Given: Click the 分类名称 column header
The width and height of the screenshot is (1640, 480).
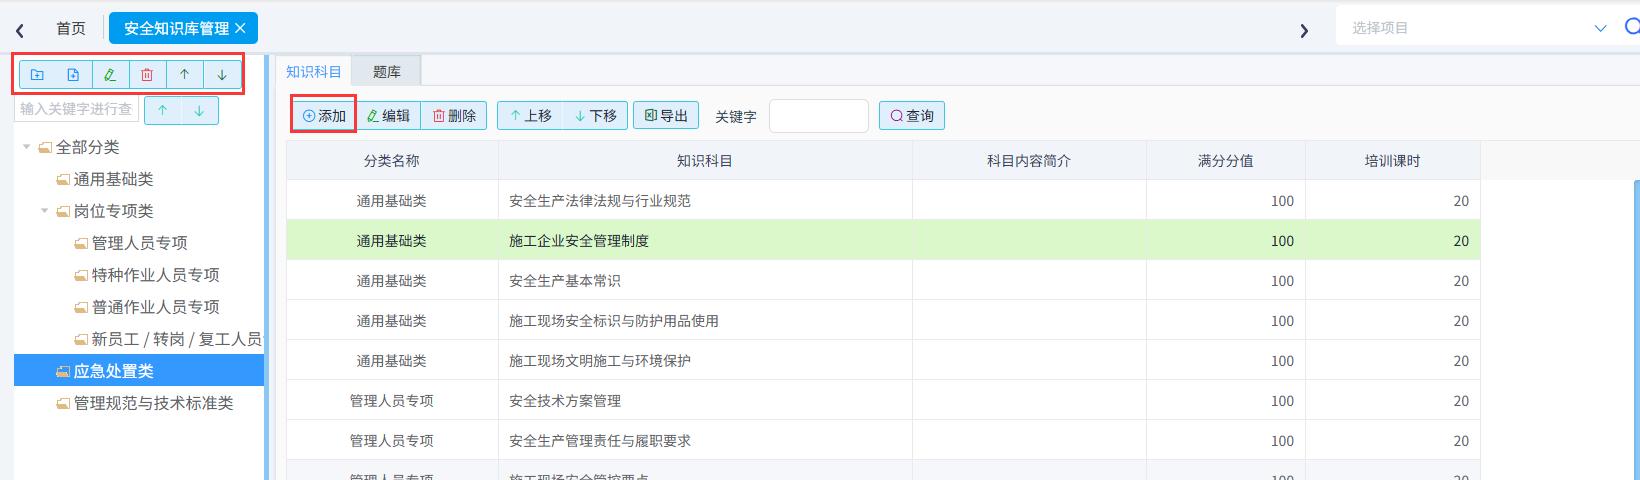Looking at the screenshot, I should click(x=392, y=161).
